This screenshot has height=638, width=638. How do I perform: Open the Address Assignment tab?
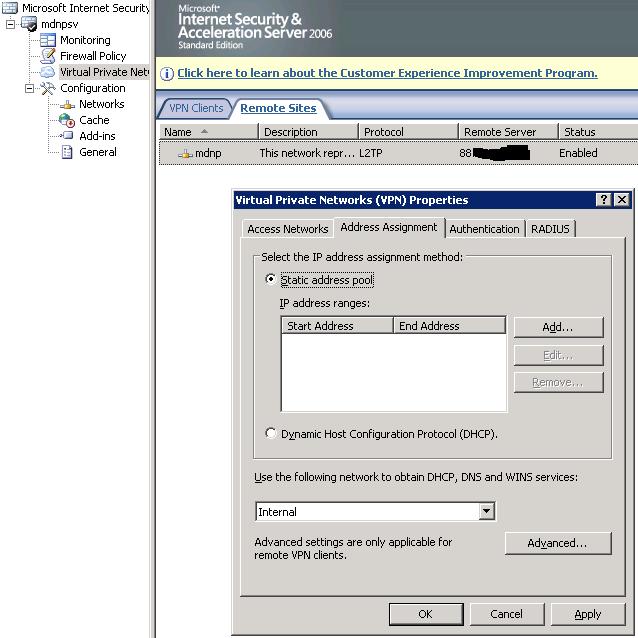(389, 227)
